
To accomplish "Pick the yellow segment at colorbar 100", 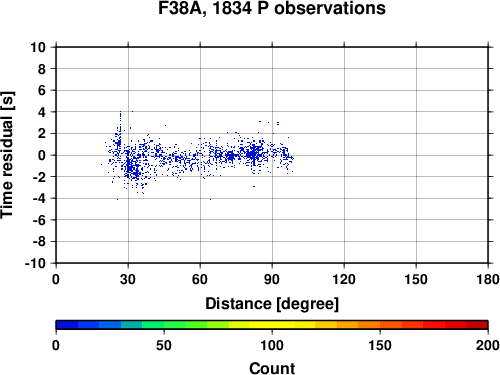I will click(272, 325).
